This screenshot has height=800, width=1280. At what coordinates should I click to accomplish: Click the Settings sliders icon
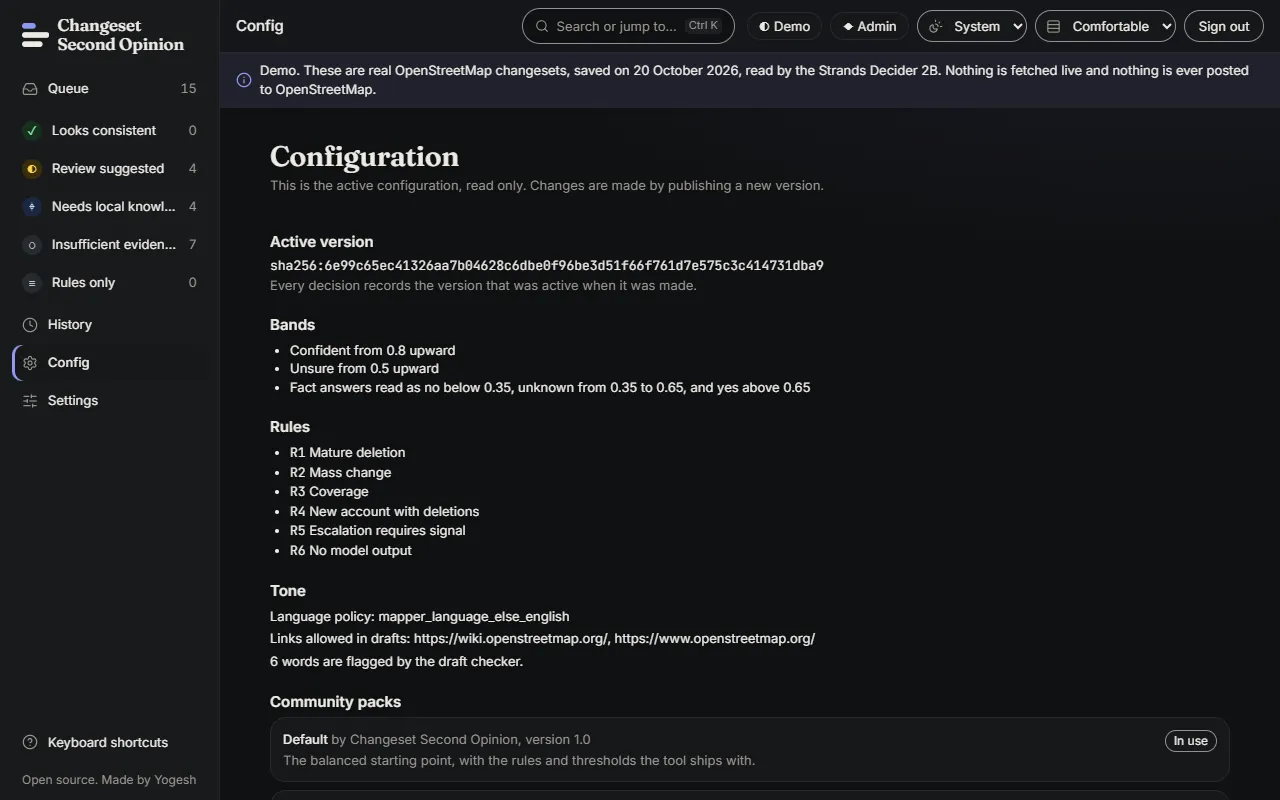pos(30,400)
